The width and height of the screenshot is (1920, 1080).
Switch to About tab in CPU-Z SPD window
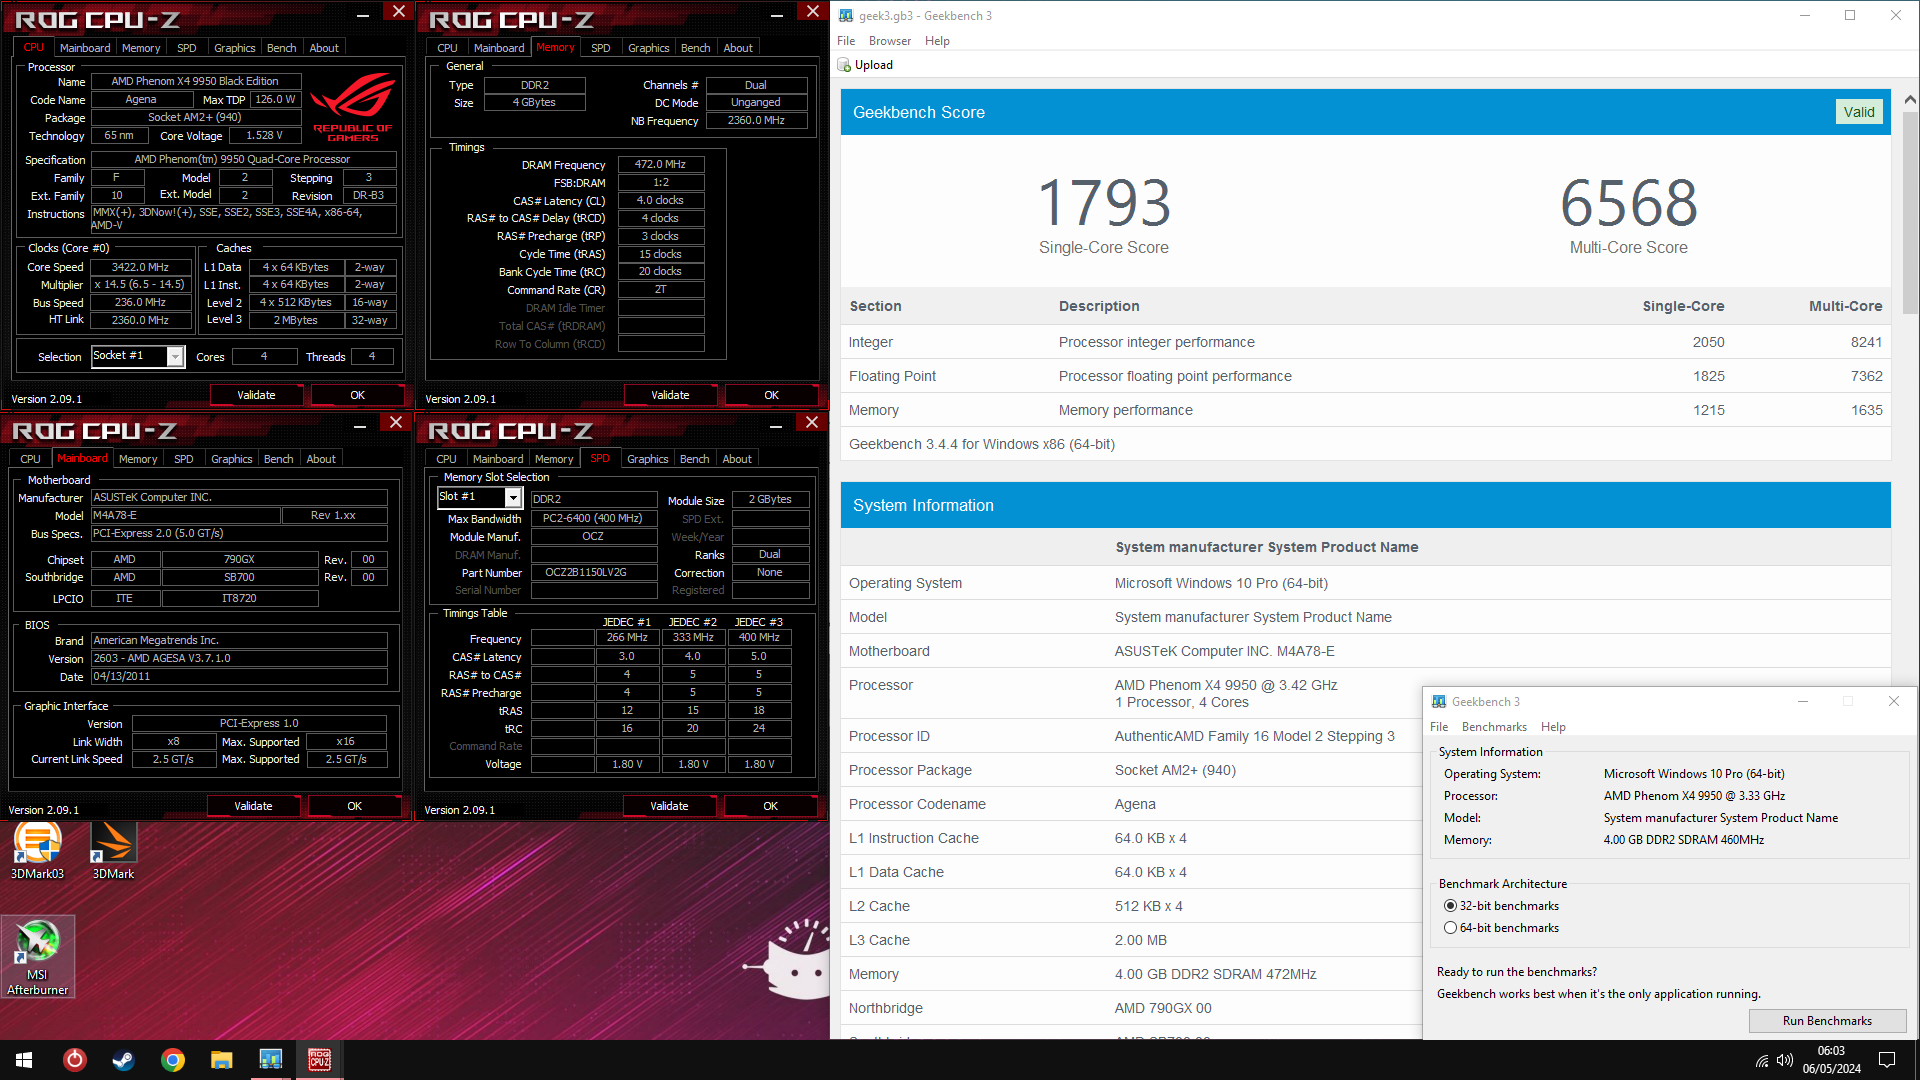point(737,459)
